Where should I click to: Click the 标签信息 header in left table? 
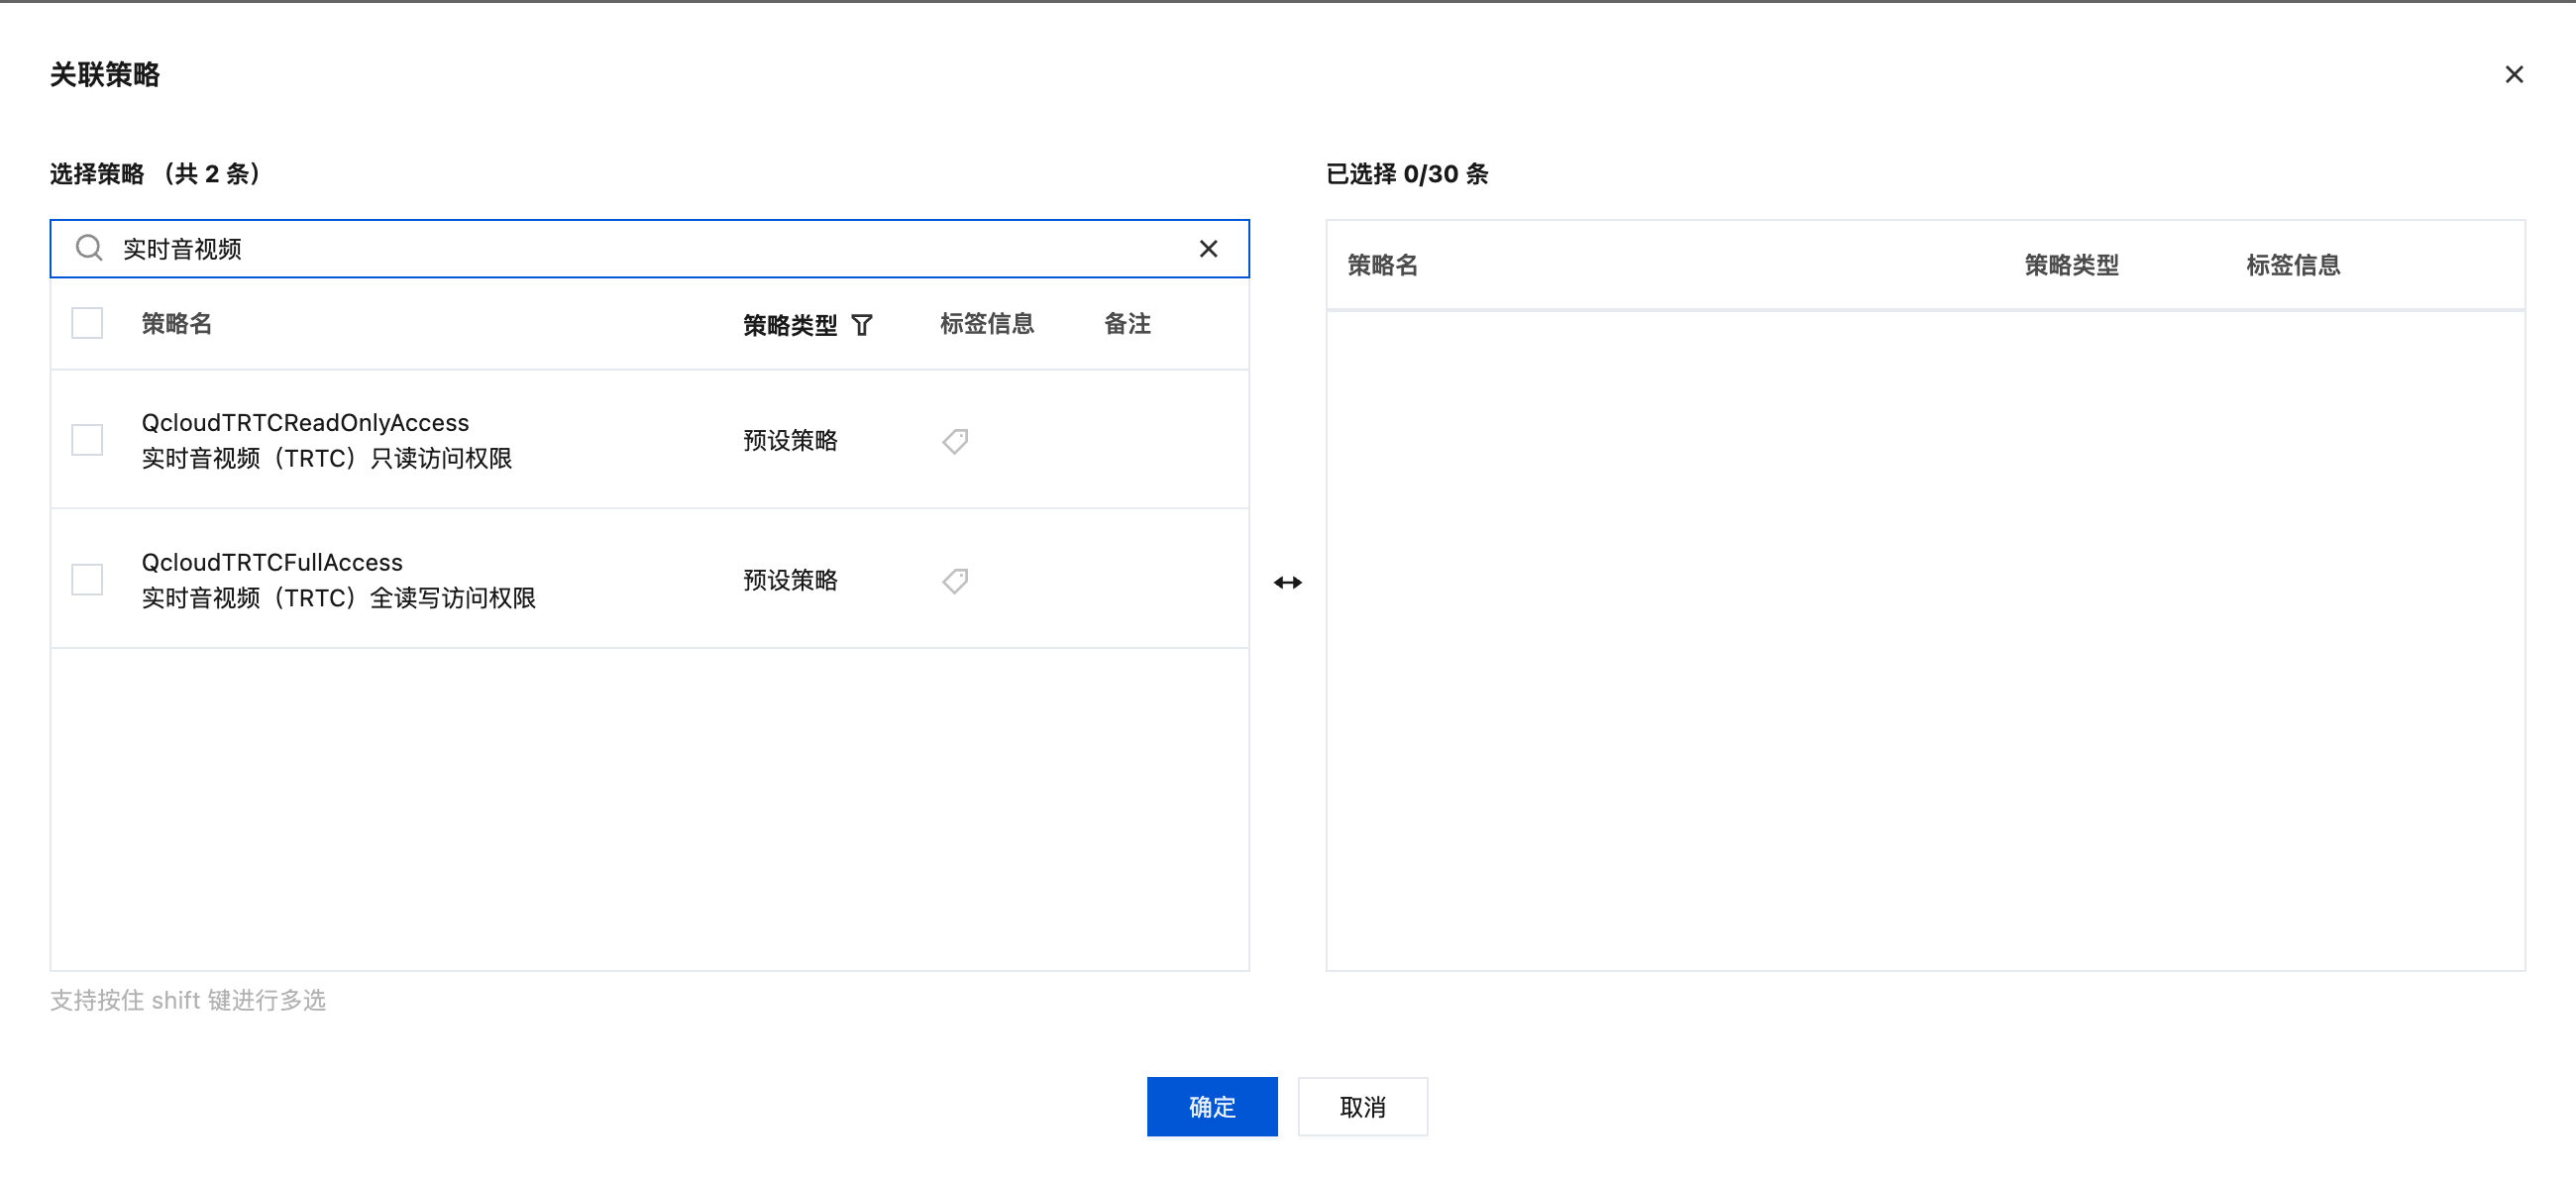986,324
